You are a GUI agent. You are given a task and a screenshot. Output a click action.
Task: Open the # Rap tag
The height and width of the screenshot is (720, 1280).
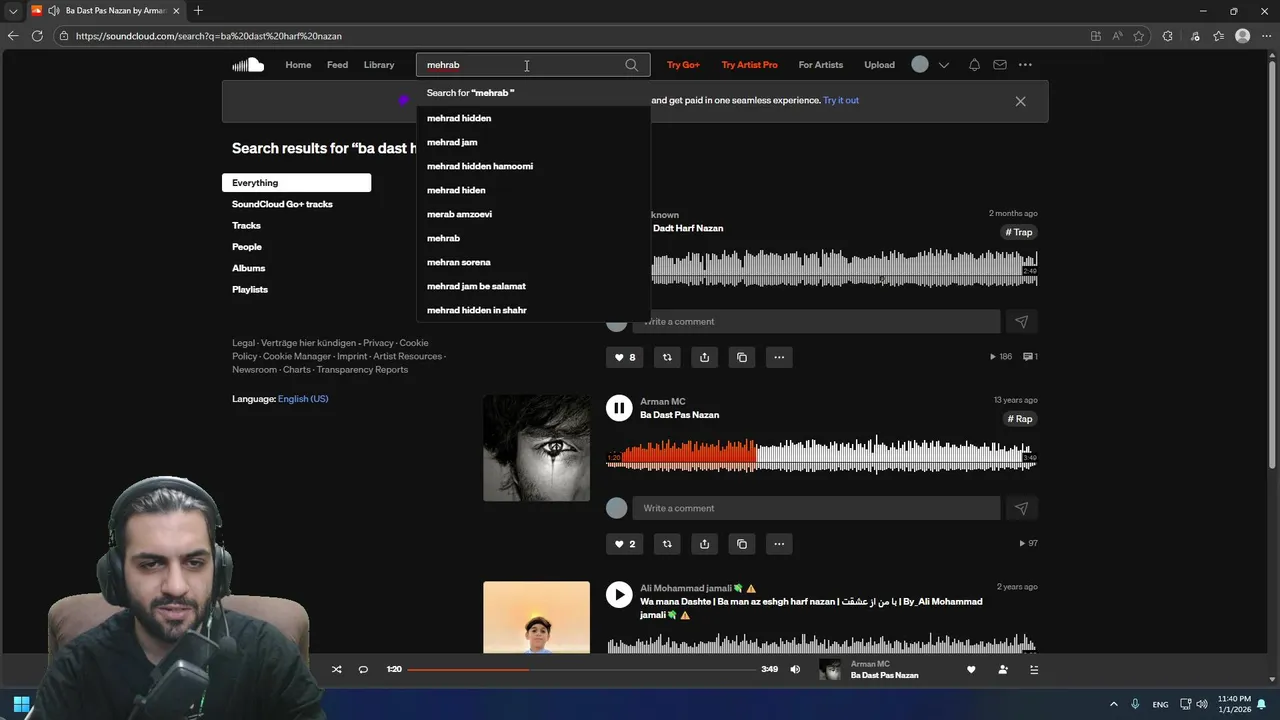click(1019, 419)
